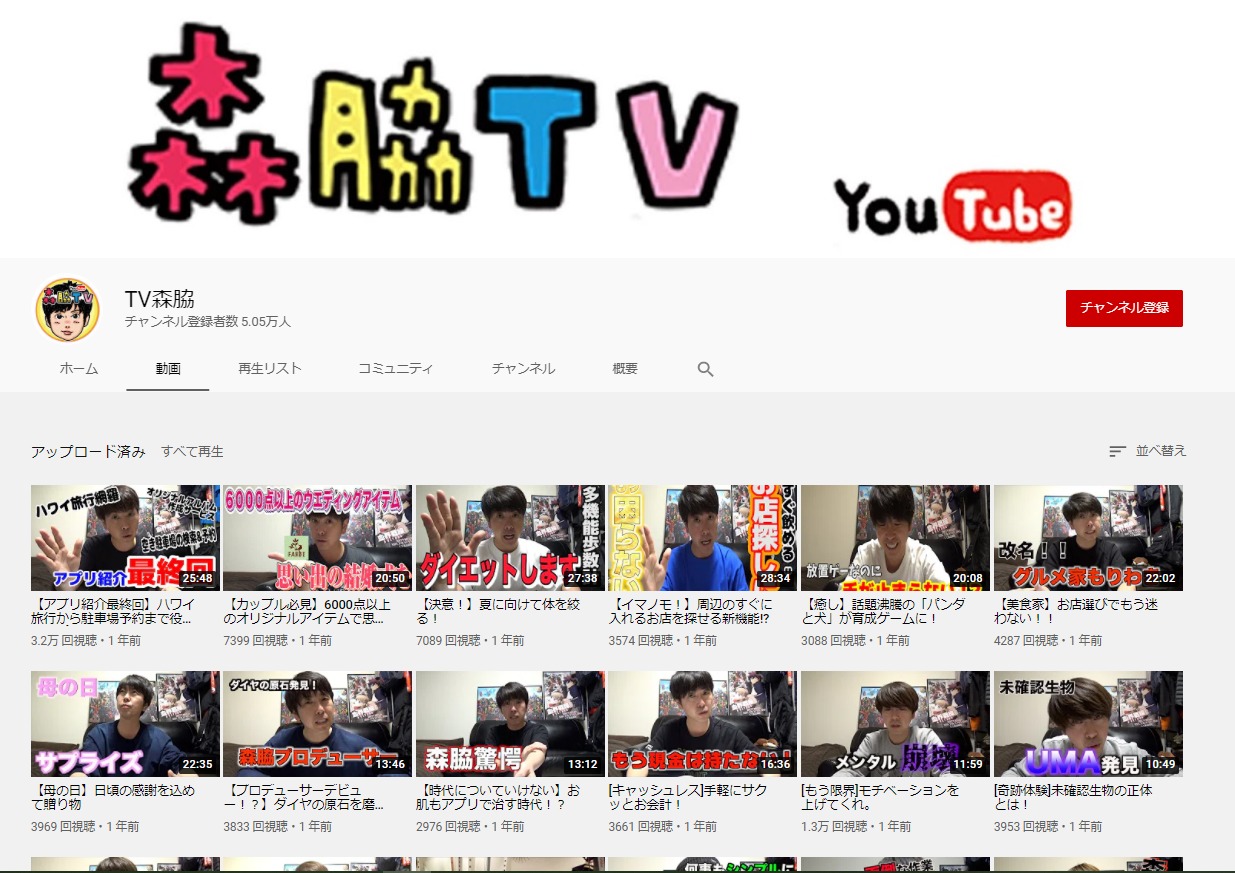1235x873 pixels.
Task: Click the UMA発見 video thumbnail
Action: point(1087,723)
